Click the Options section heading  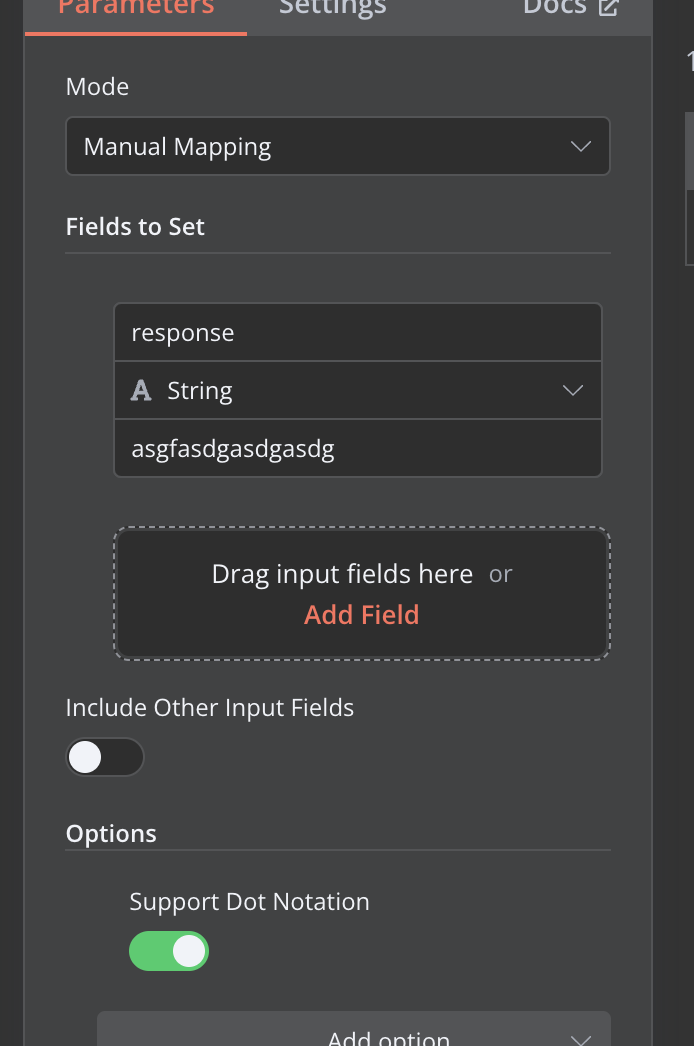tap(111, 834)
